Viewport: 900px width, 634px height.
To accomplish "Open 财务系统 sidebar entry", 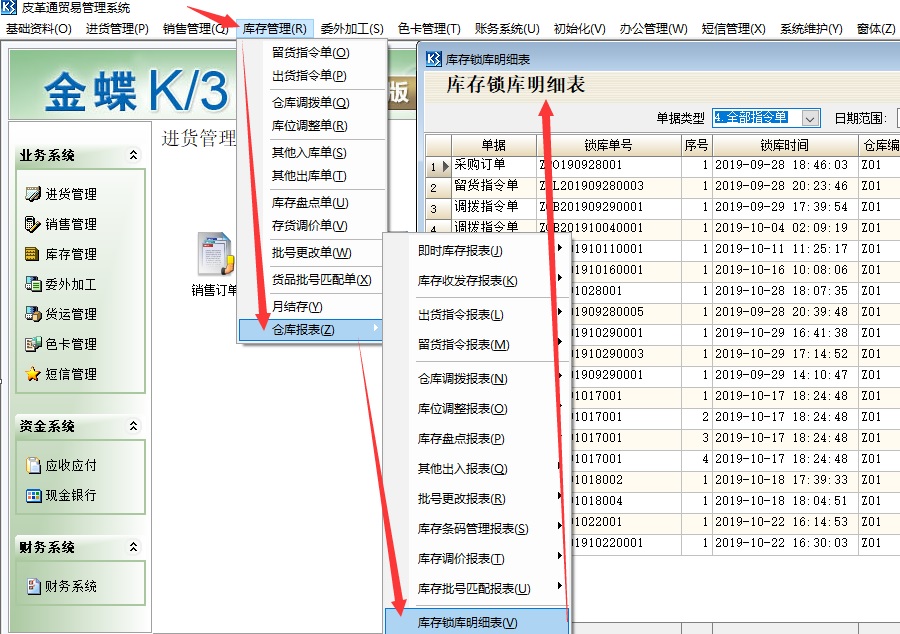I will pos(33,586).
